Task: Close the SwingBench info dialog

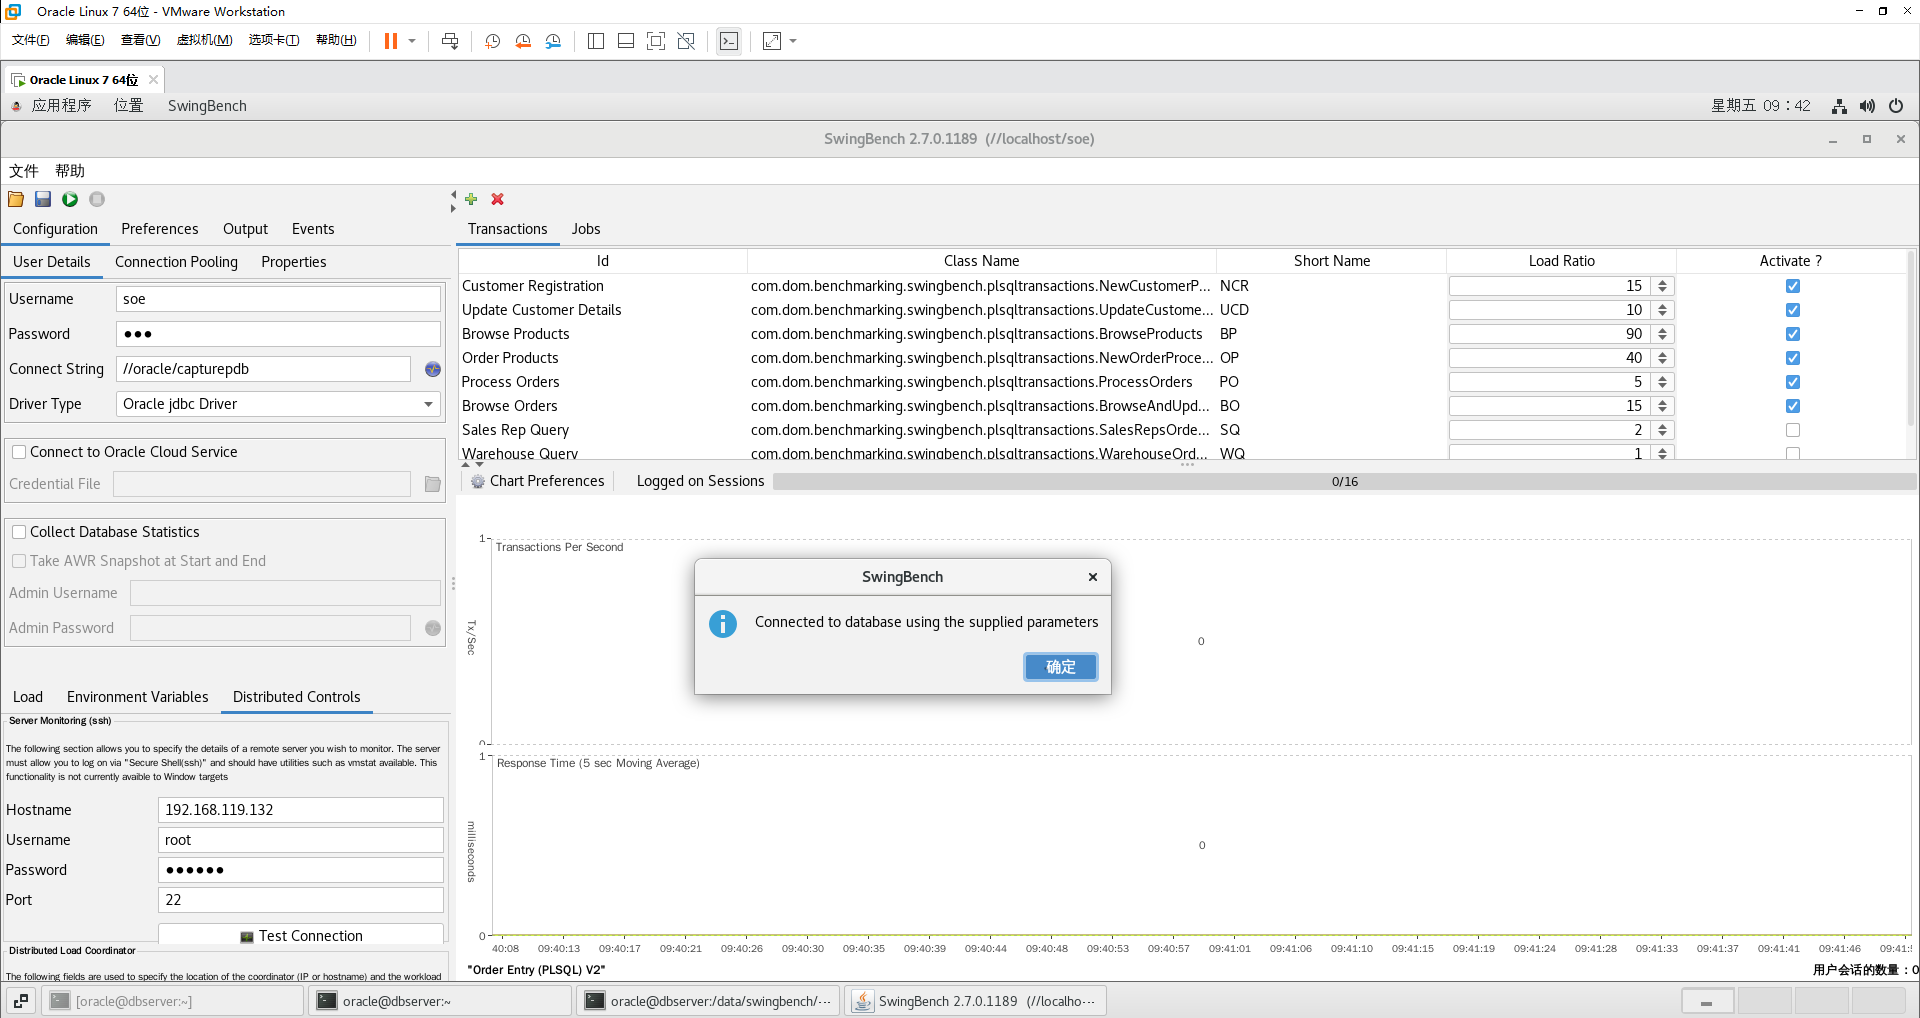Action: (x=1093, y=577)
